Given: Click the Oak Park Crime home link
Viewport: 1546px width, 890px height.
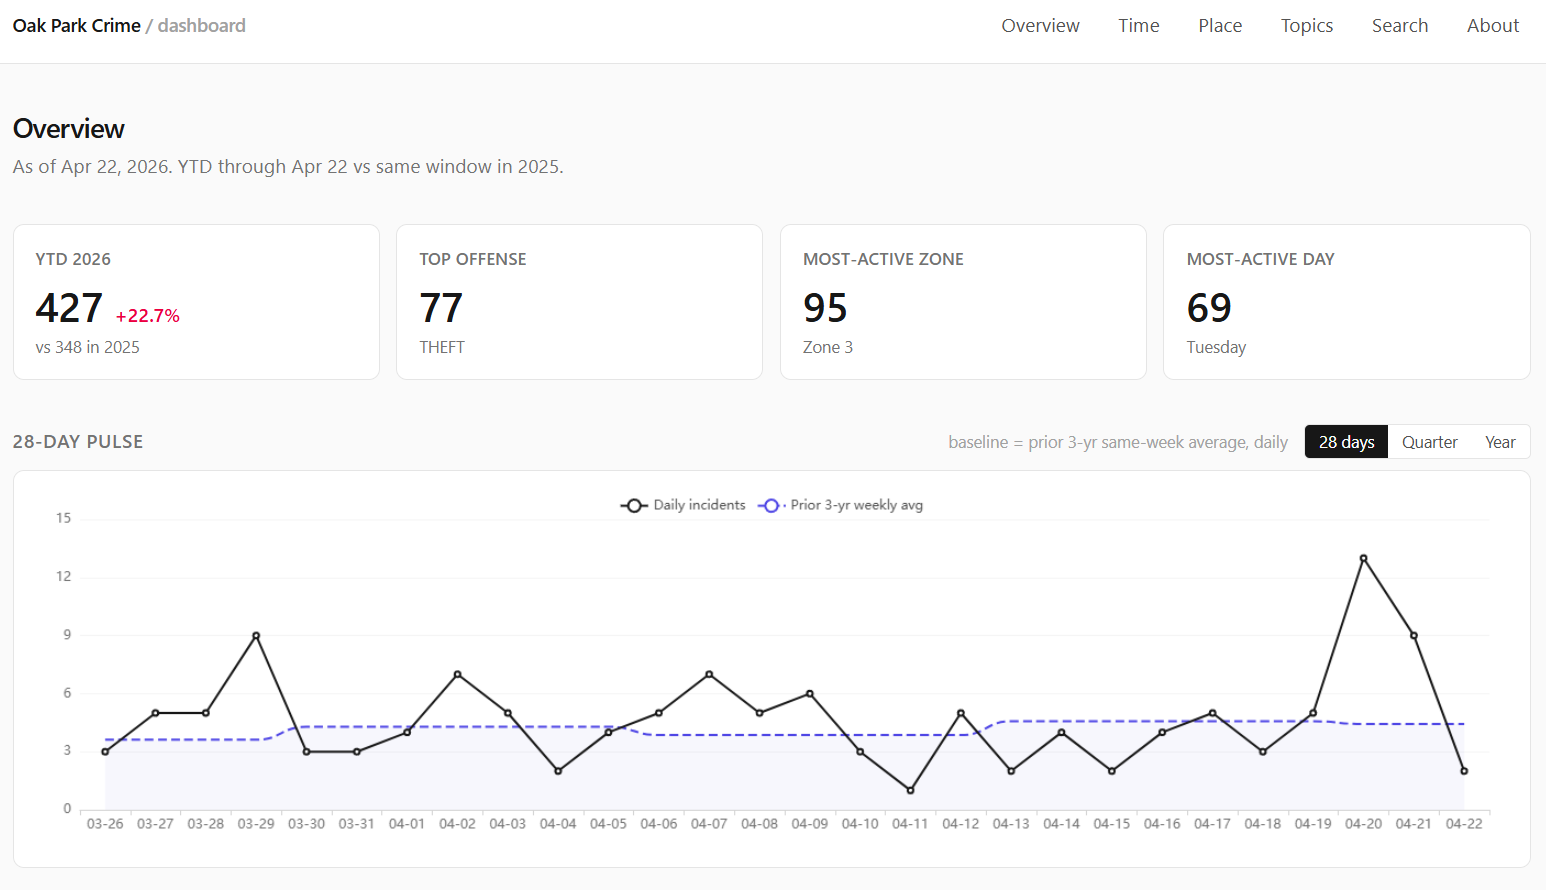Looking at the screenshot, I should [77, 26].
